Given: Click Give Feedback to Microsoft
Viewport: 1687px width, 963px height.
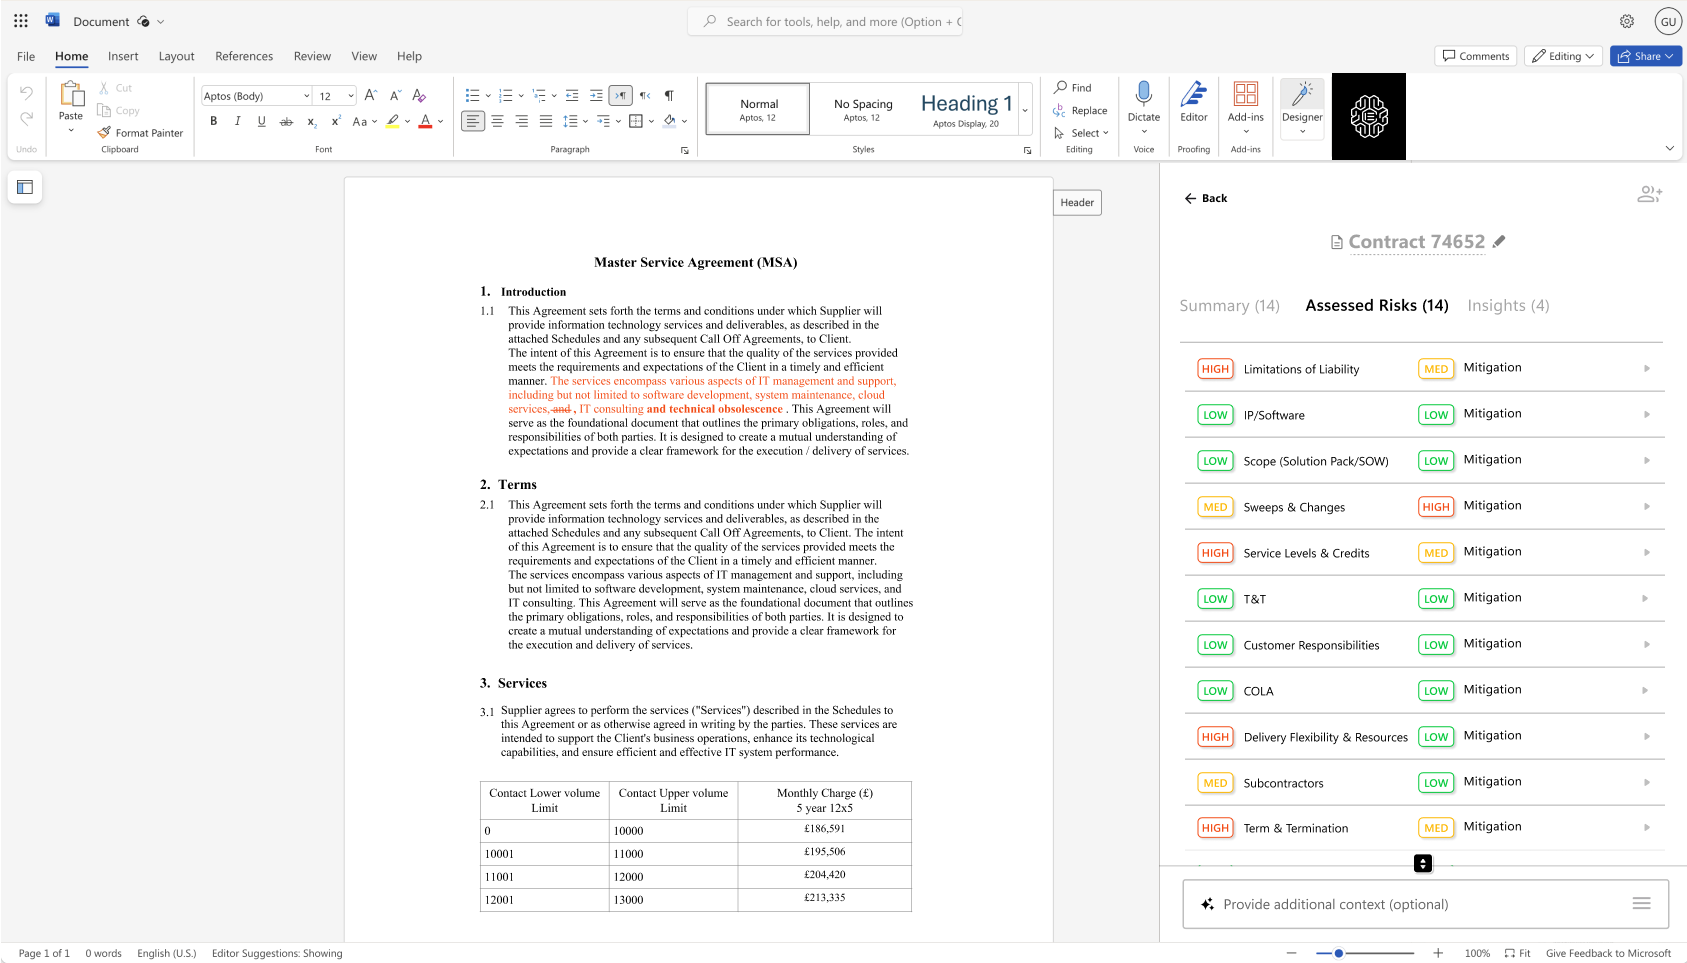Looking at the screenshot, I should [1608, 953].
